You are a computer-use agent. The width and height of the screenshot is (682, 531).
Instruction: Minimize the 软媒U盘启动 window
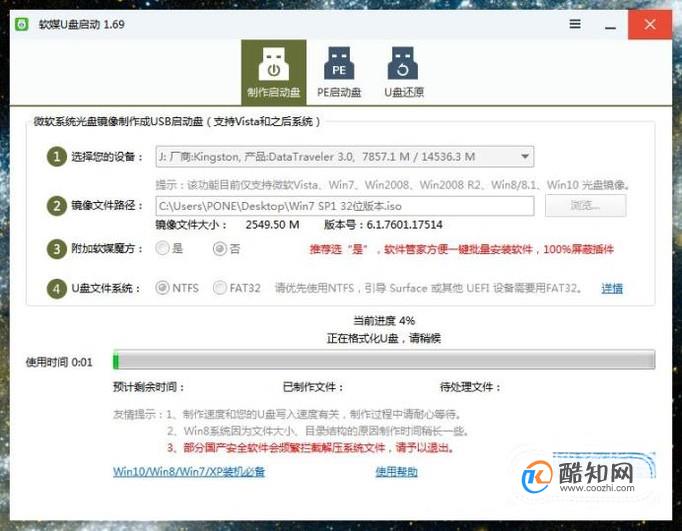coord(610,27)
